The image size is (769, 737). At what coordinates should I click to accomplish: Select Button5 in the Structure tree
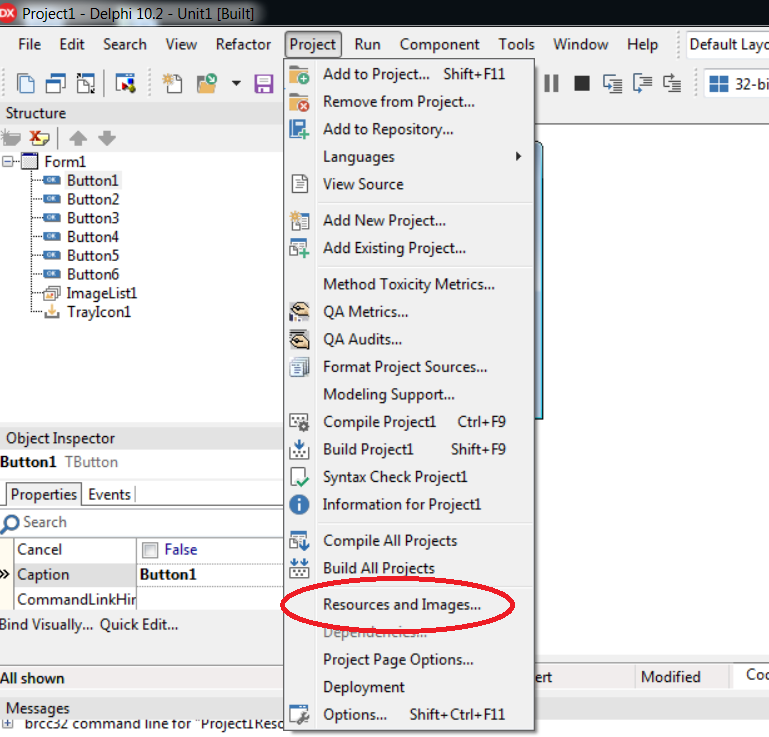pos(93,255)
